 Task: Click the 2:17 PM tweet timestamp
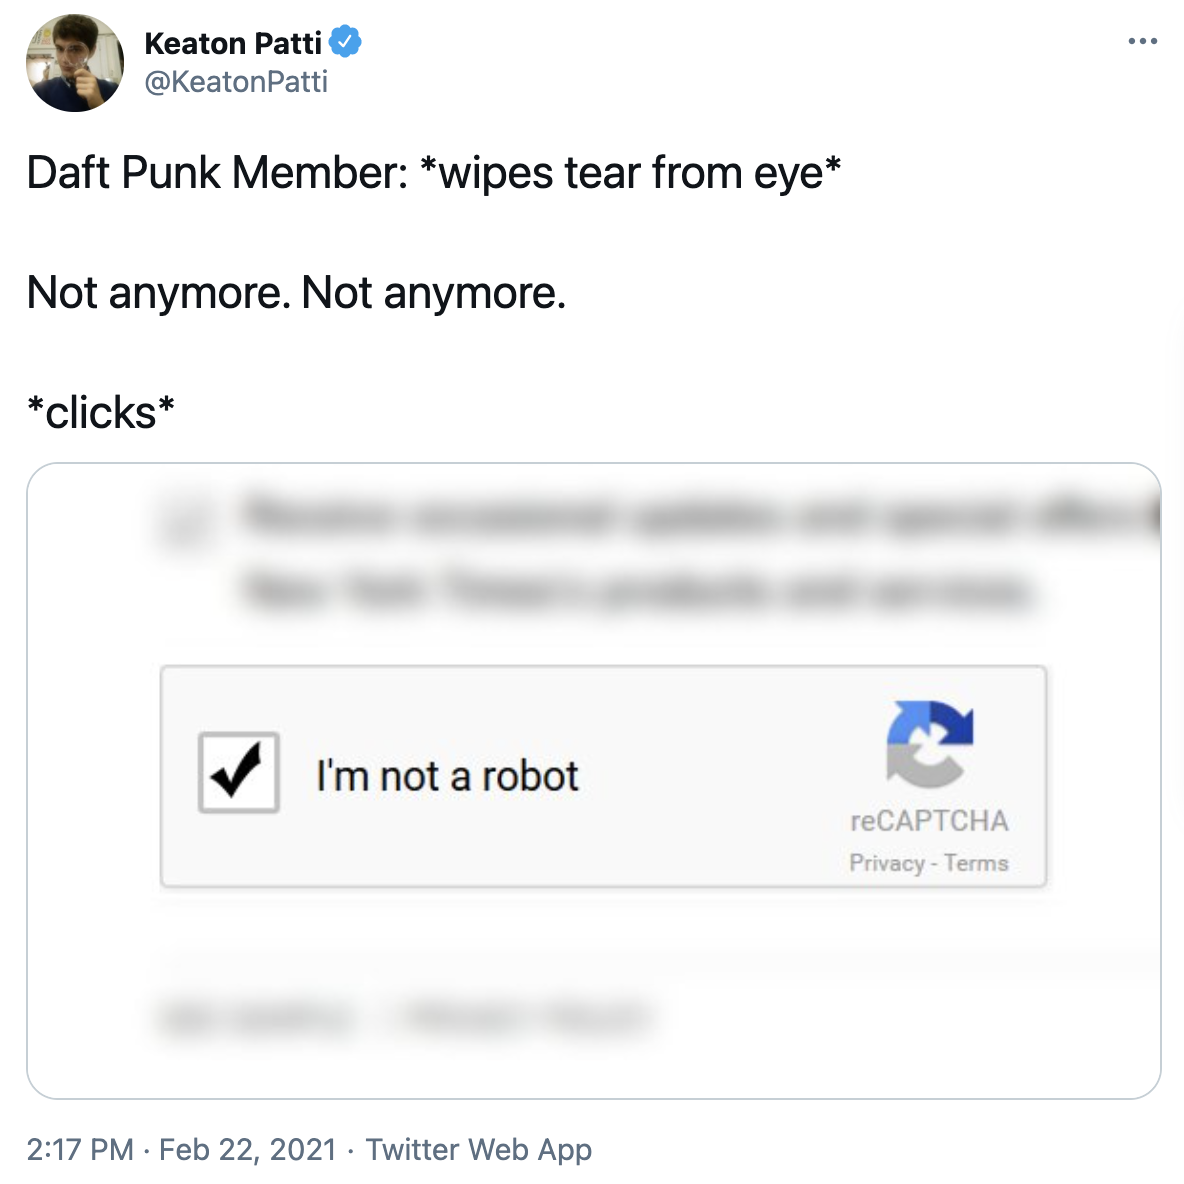80,1150
